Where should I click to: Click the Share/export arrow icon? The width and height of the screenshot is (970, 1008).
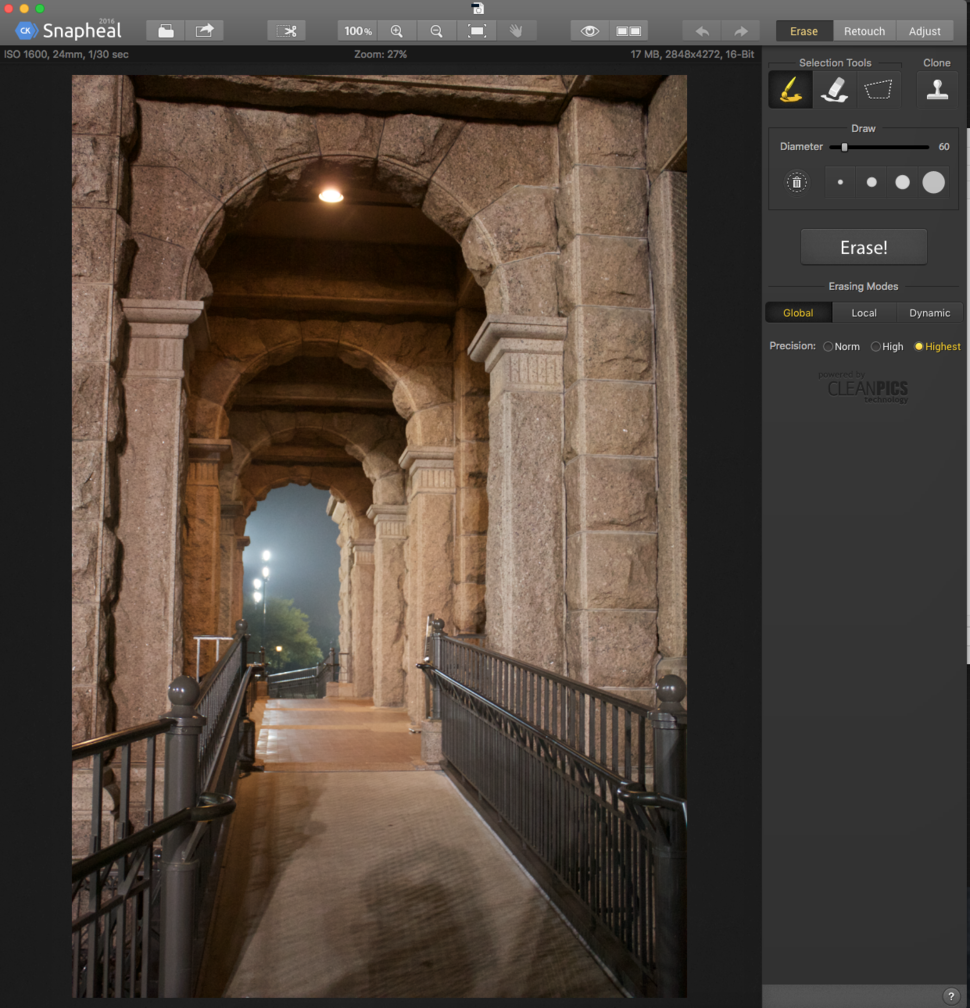coord(204,31)
